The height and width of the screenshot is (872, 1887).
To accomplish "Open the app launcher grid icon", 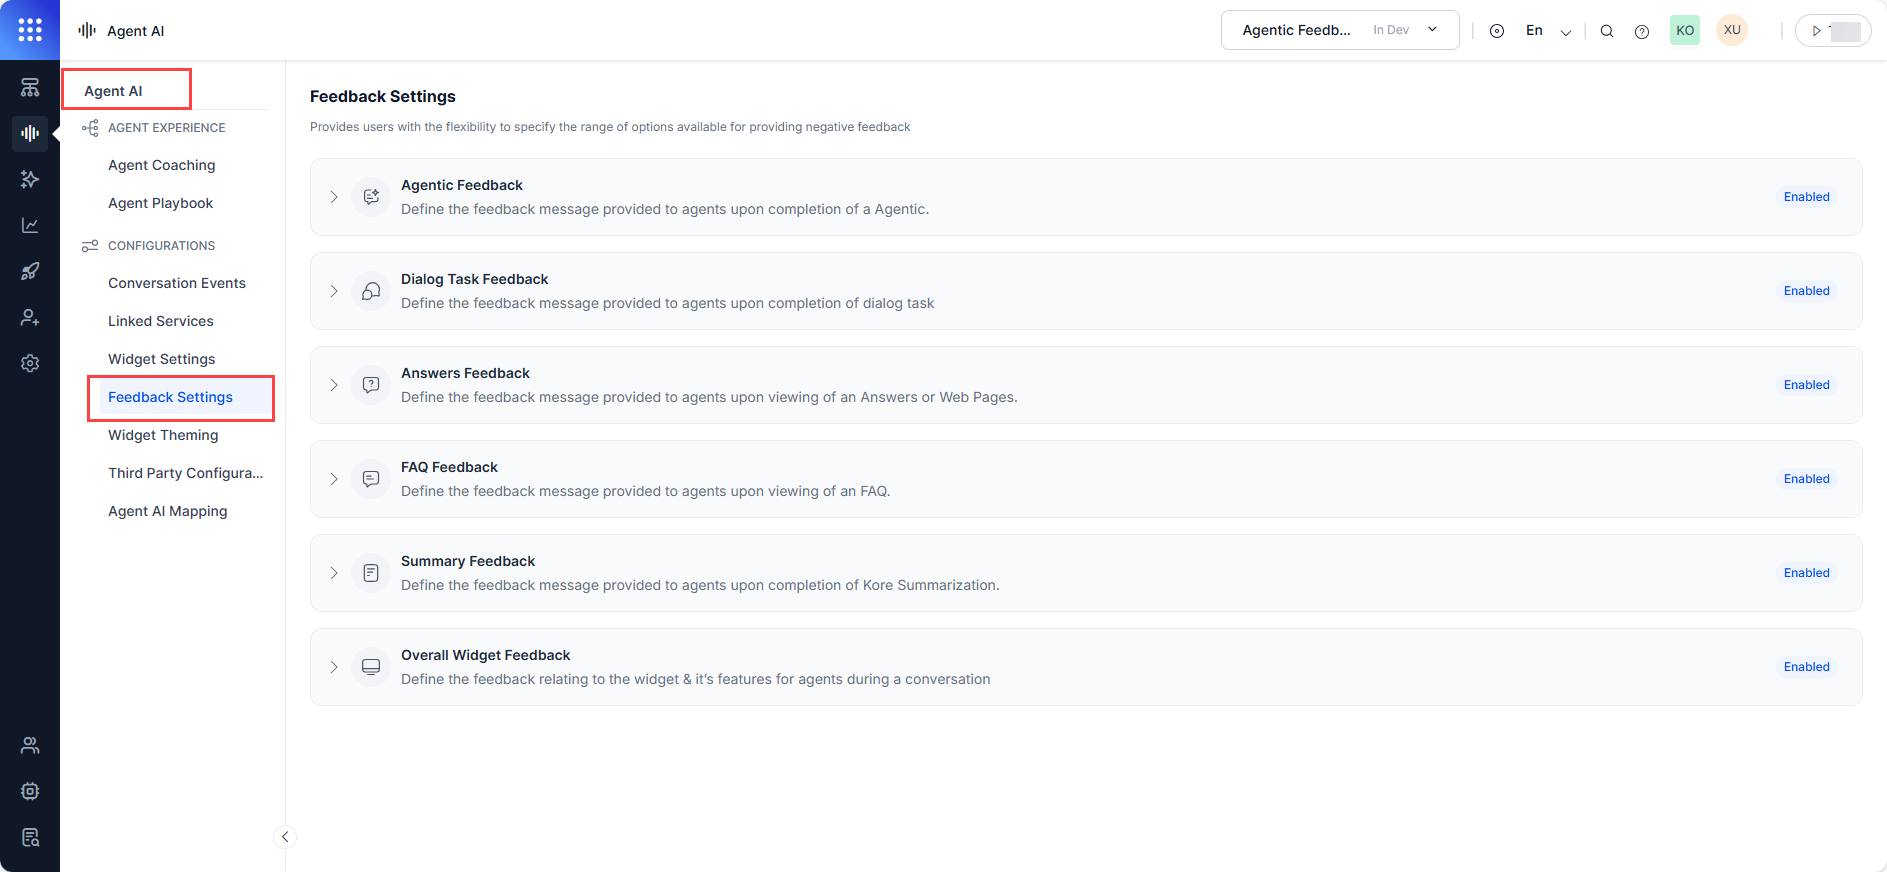I will [30, 30].
